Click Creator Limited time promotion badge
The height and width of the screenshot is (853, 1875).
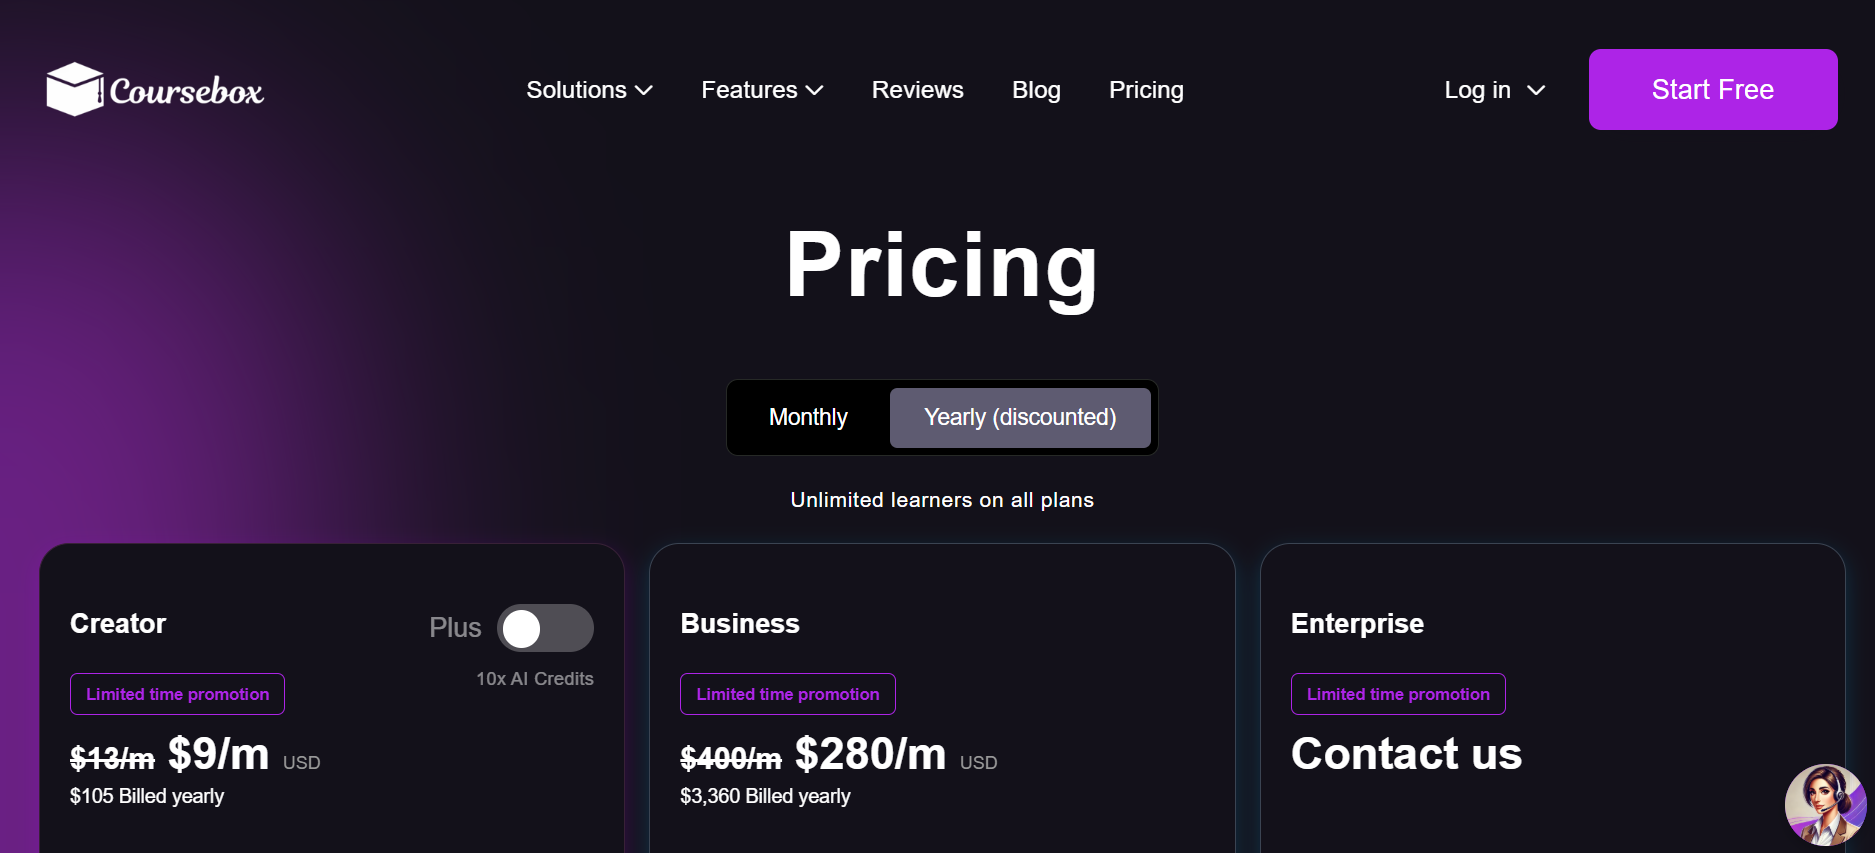pos(177,694)
